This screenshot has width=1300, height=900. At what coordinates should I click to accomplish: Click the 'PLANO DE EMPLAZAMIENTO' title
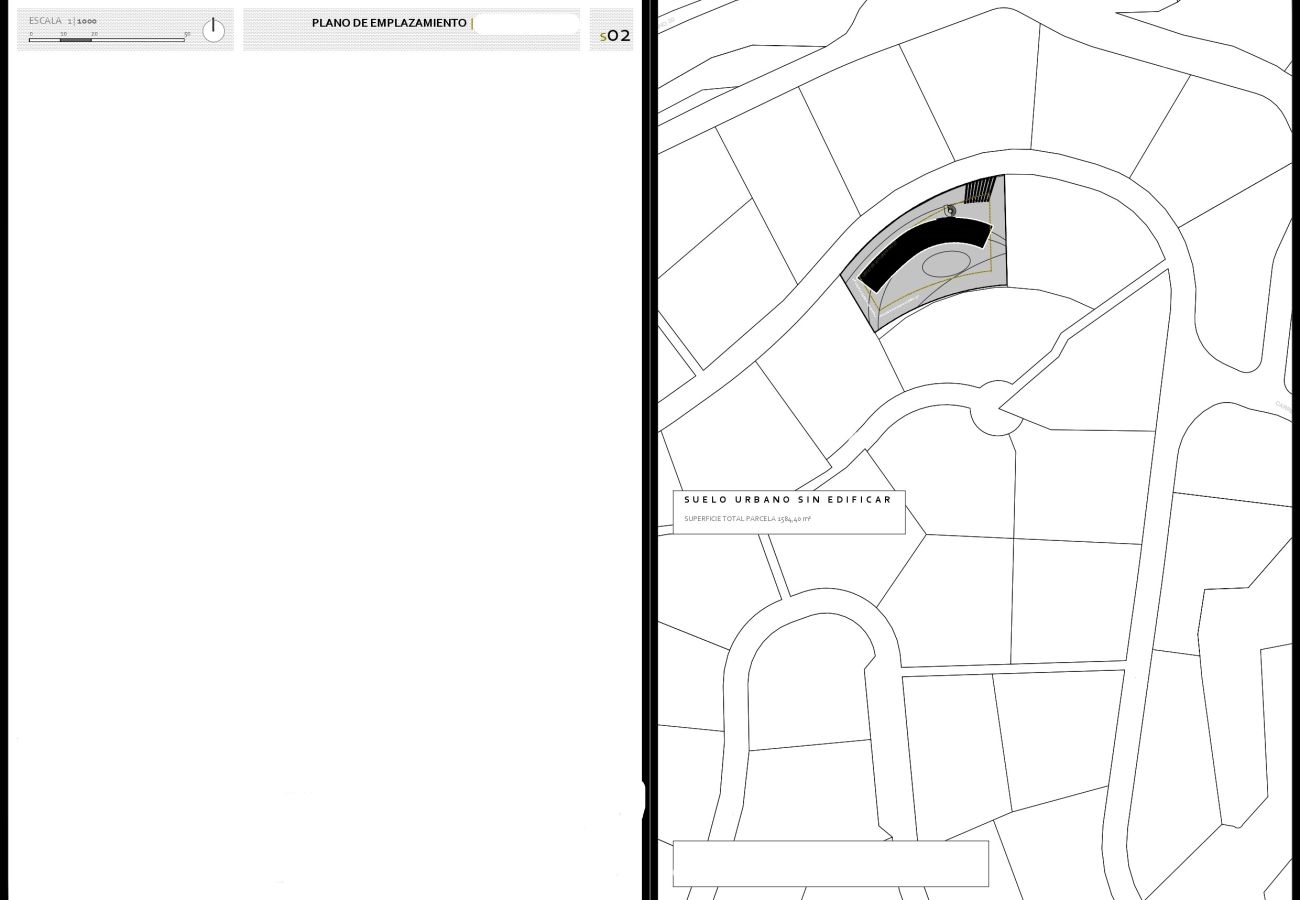[x=389, y=23]
